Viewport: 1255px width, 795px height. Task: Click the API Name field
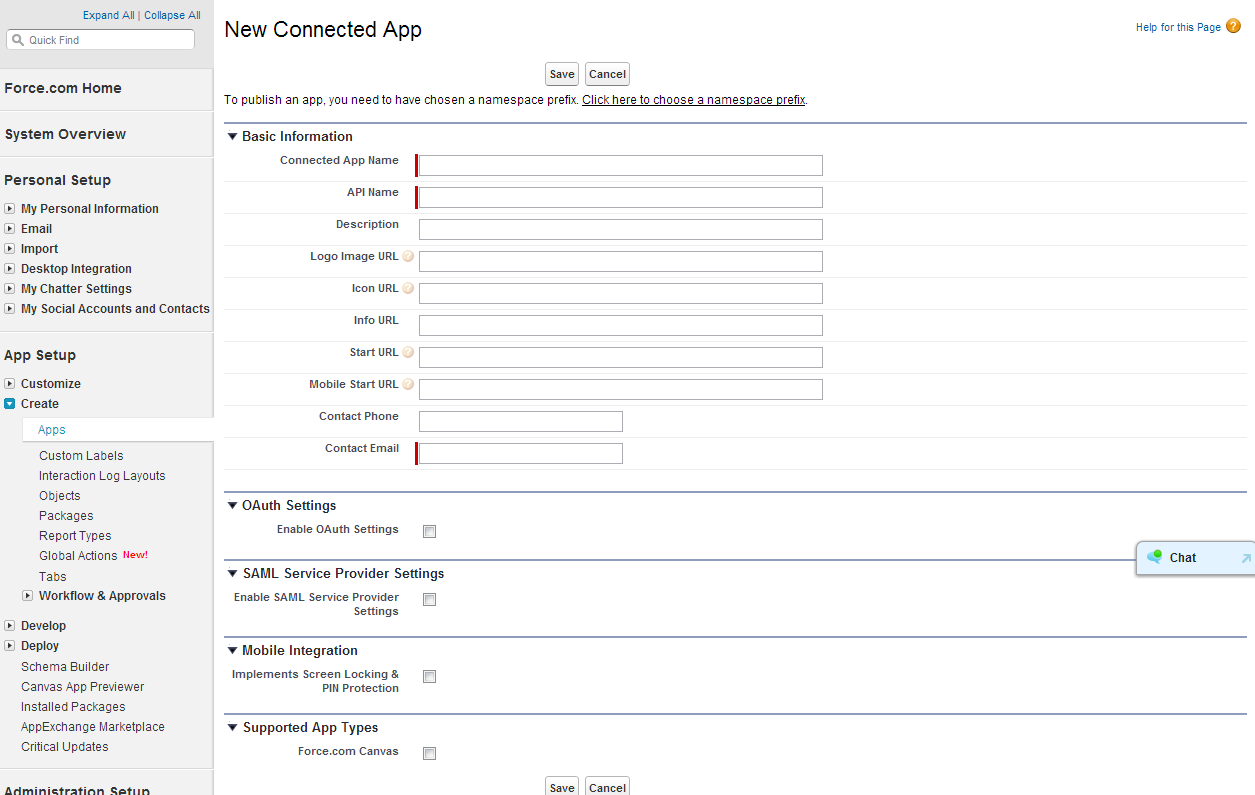point(620,197)
